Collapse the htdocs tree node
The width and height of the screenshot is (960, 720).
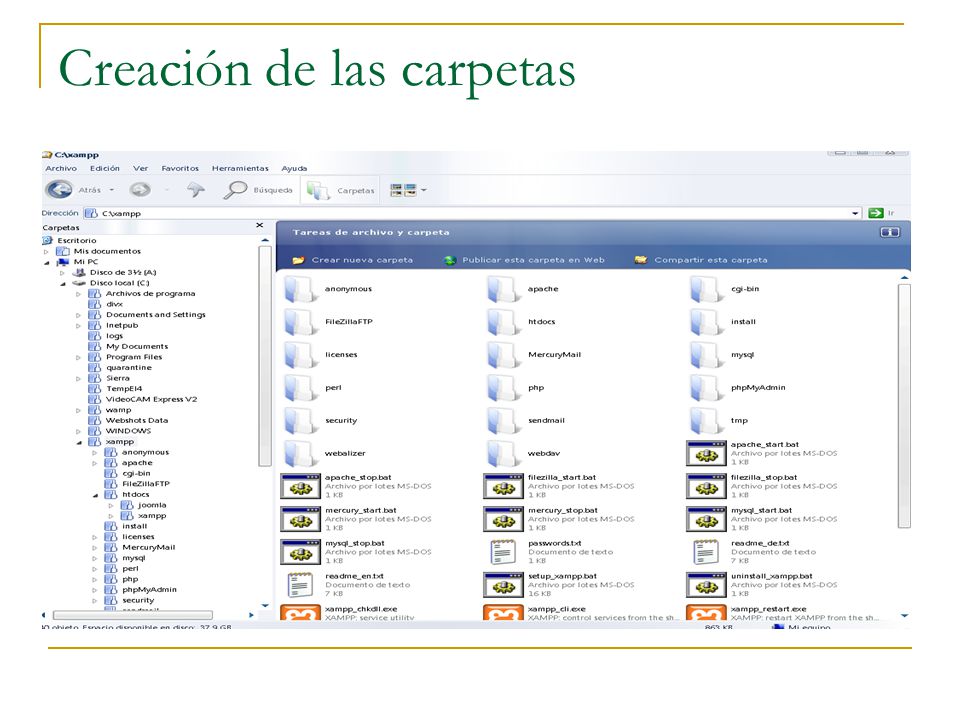[95, 495]
